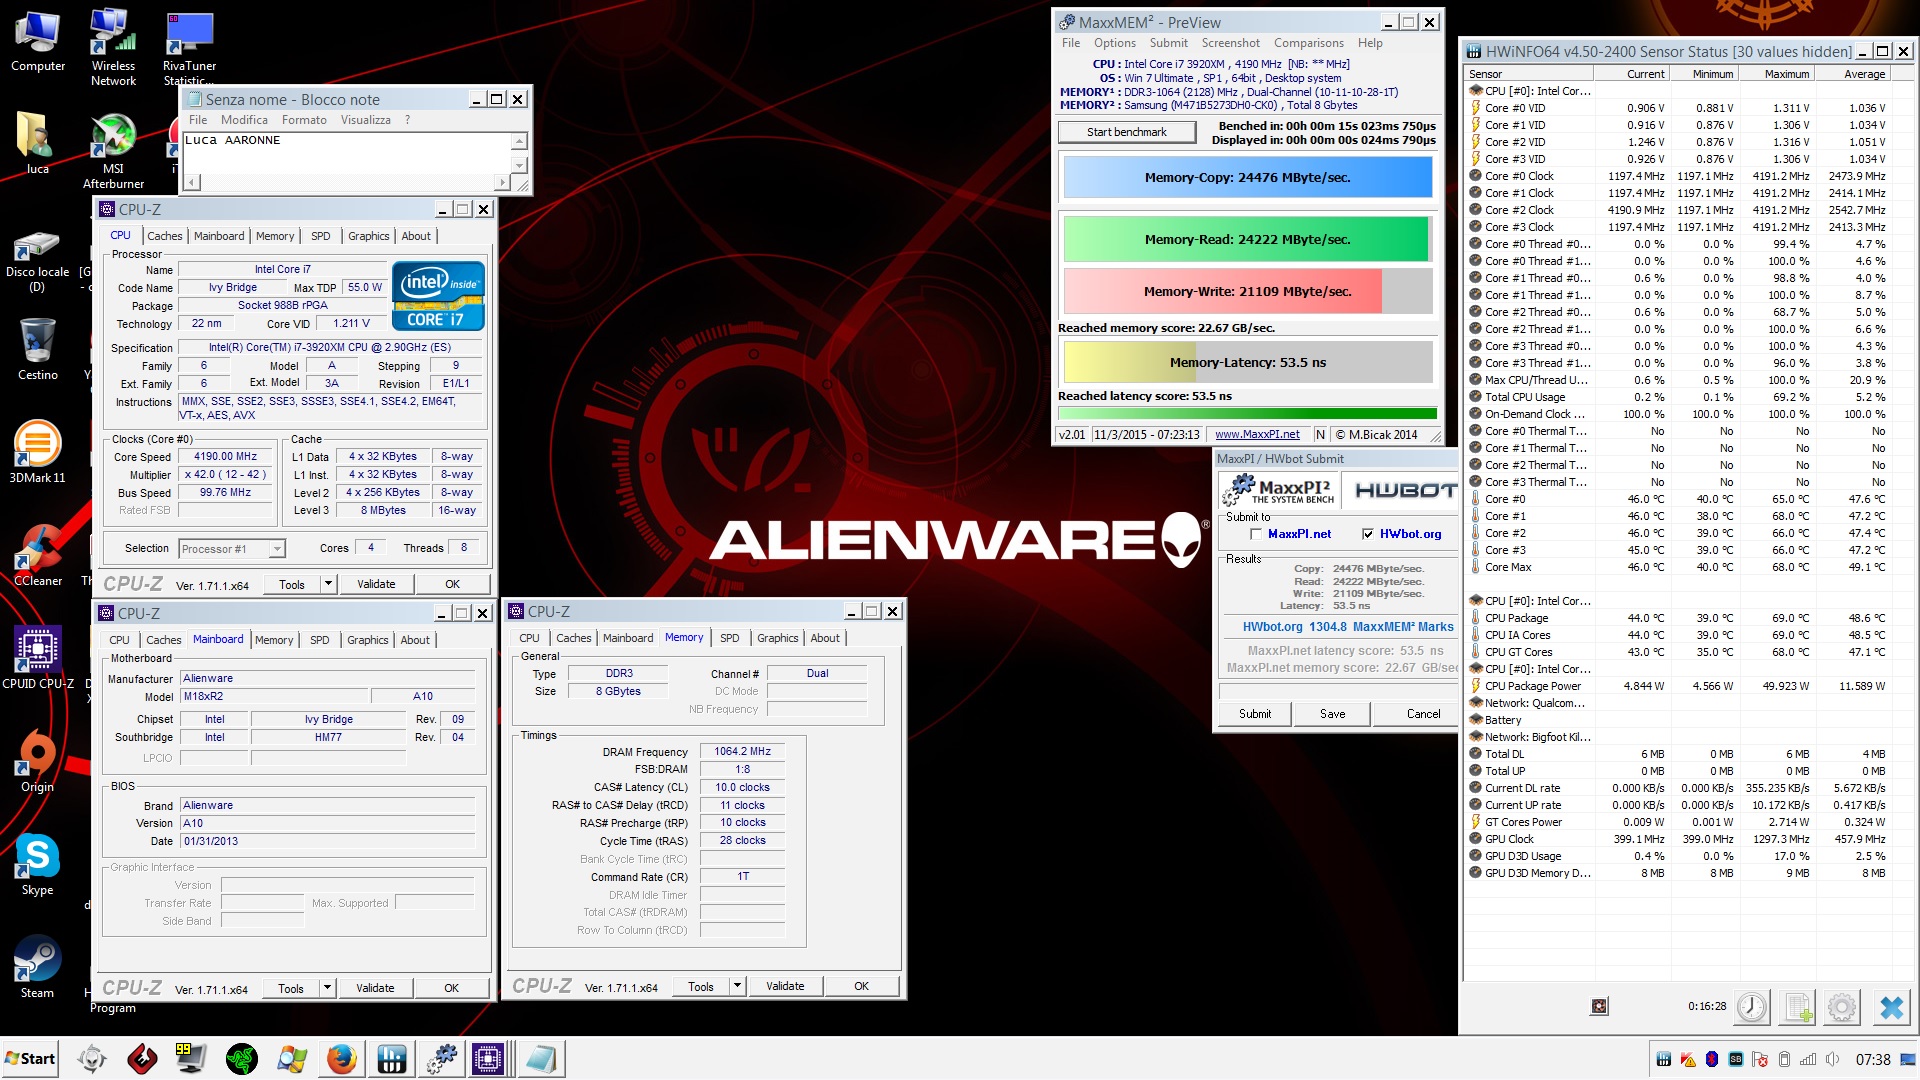Switch to Graphics tab in CPU-Z Mainboard window

tap(368, 640)
